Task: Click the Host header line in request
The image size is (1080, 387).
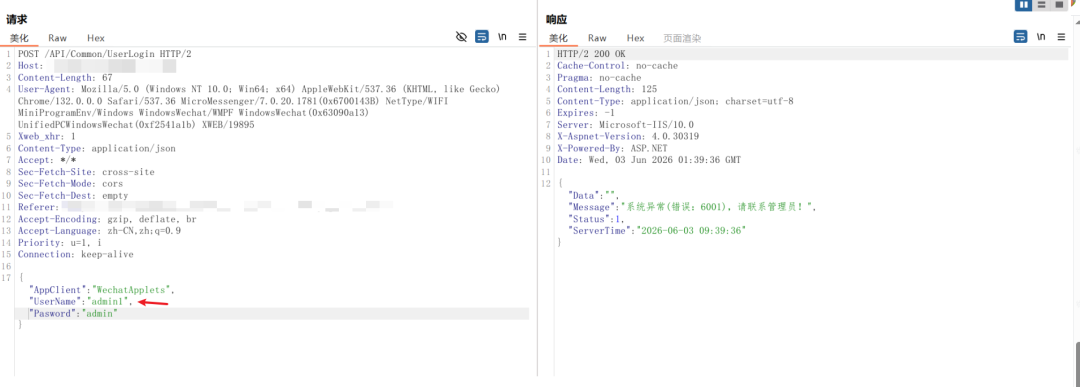Action: point(96,66)
